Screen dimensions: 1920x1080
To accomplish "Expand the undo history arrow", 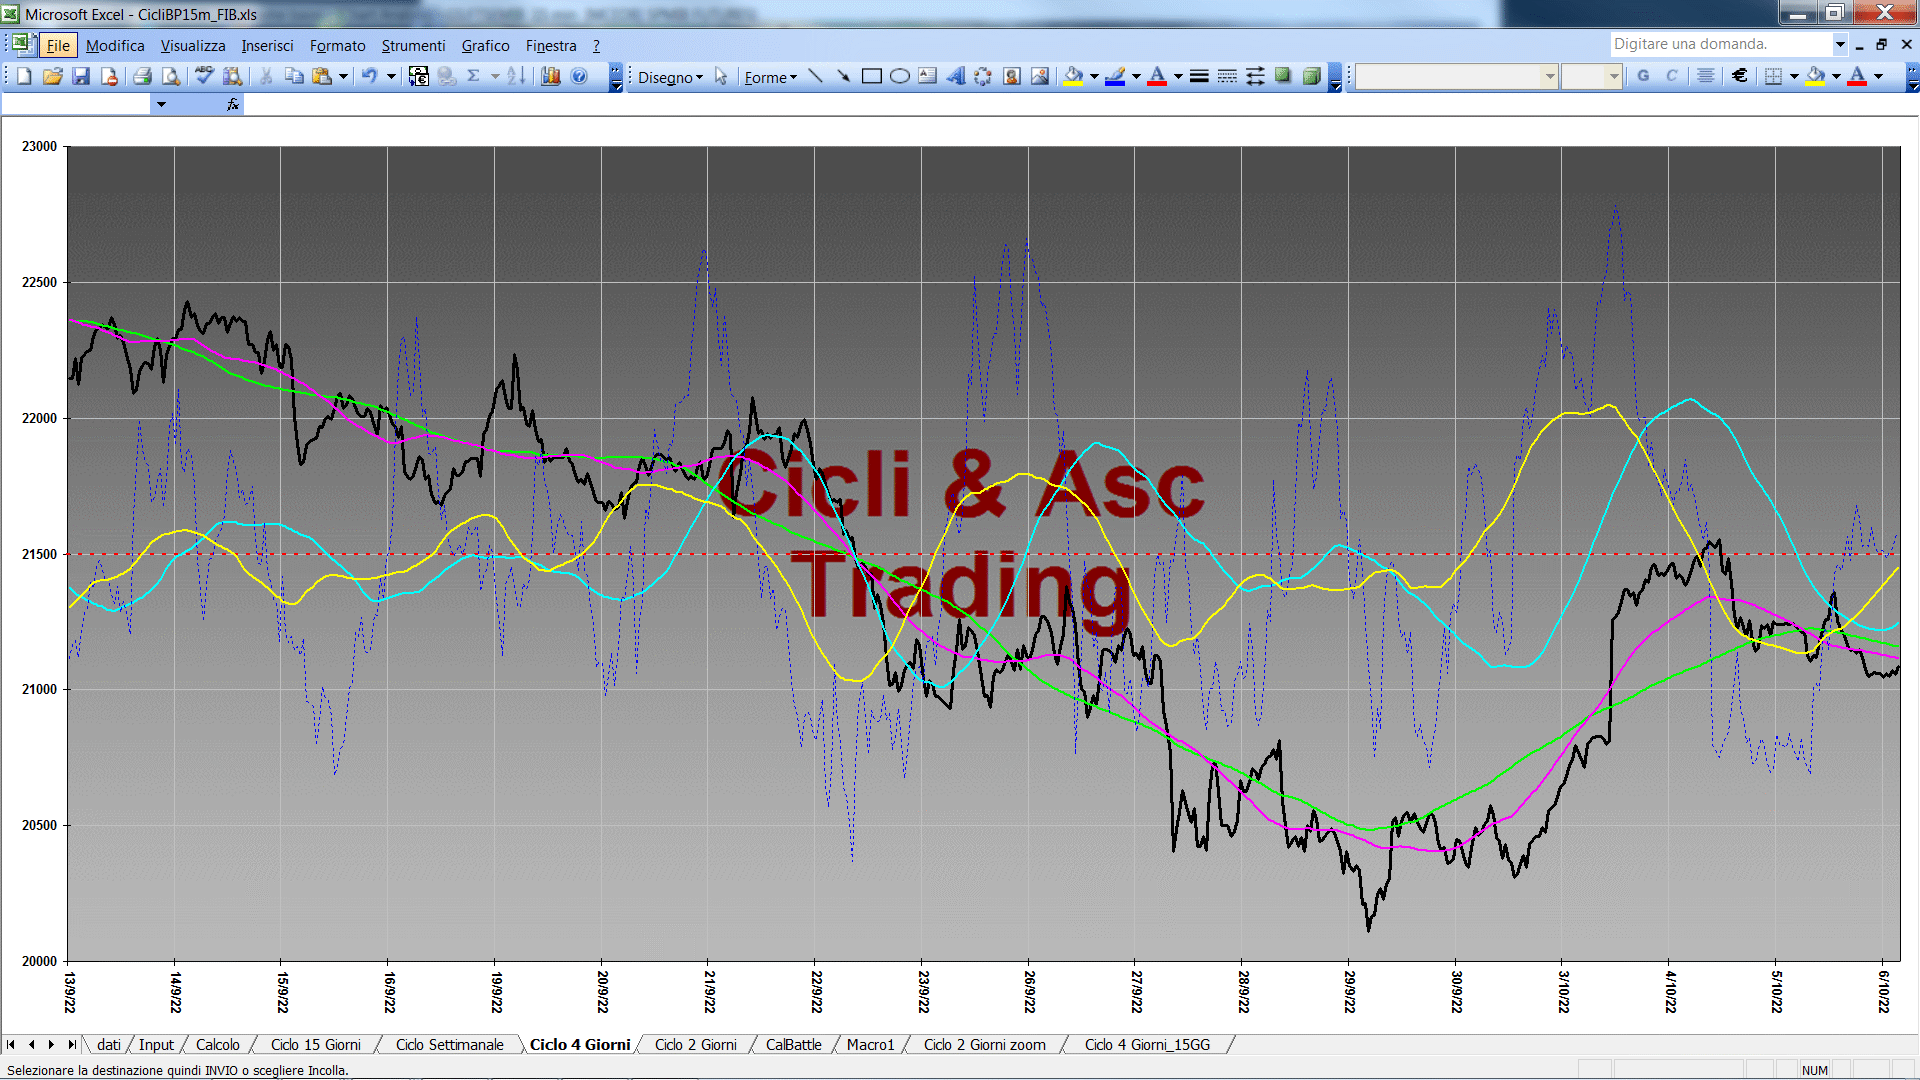I will 391,76.
